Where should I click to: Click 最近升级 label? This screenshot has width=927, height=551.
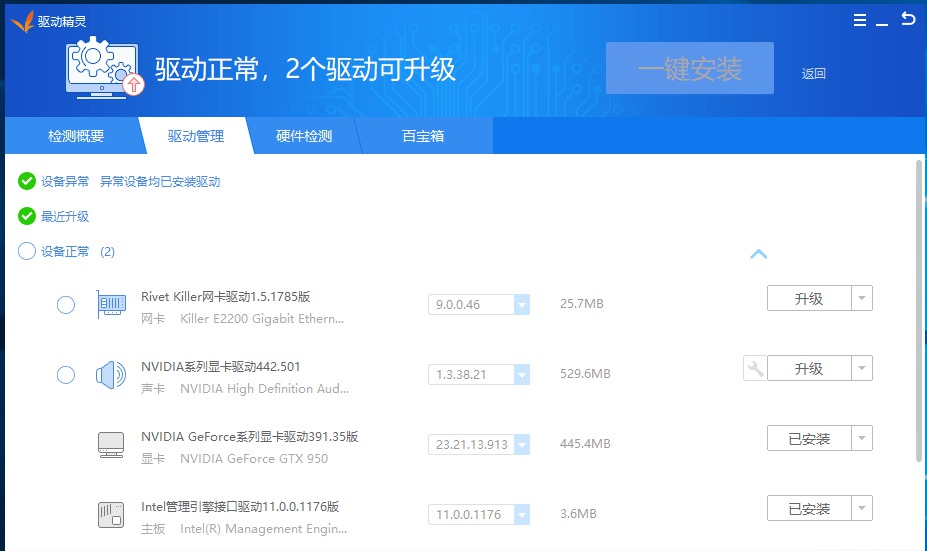point(65,216)
